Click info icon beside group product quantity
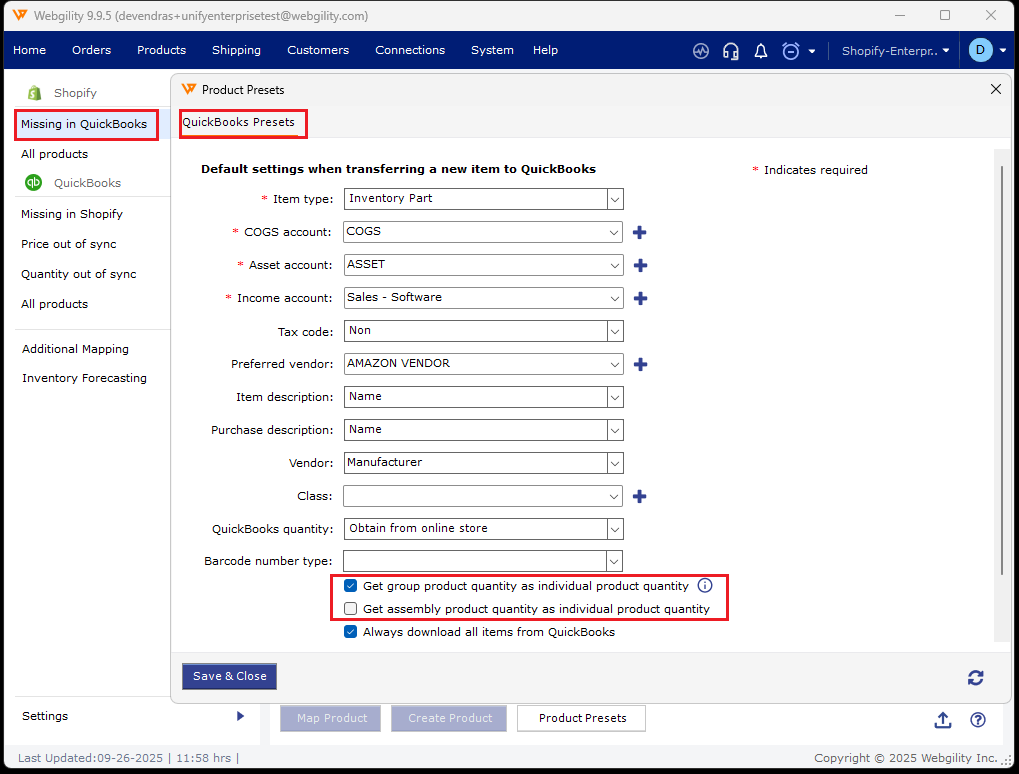Image resolution: width=1019 pixels, height=774 pixels. 705,586
